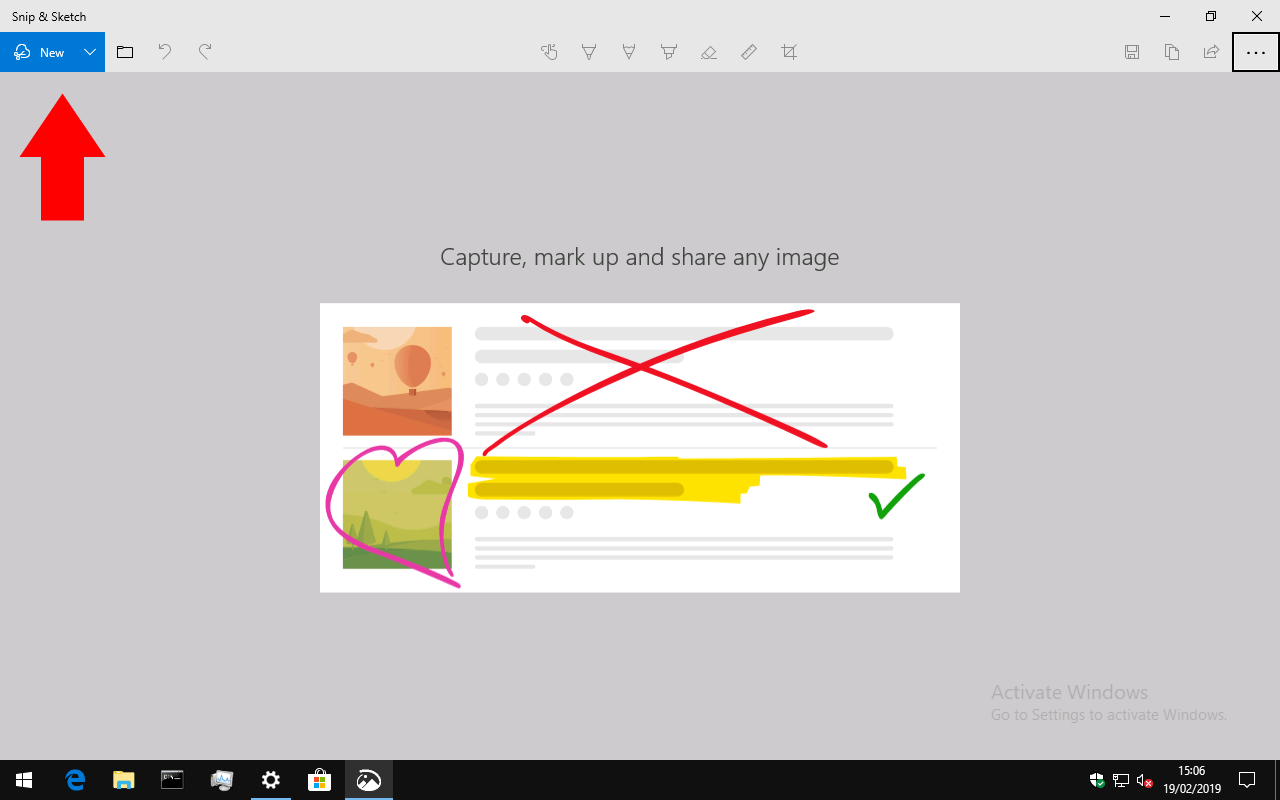1280x800 pixels.
Task: Click the muted volume tray icon
Action: click(1145, 780)
